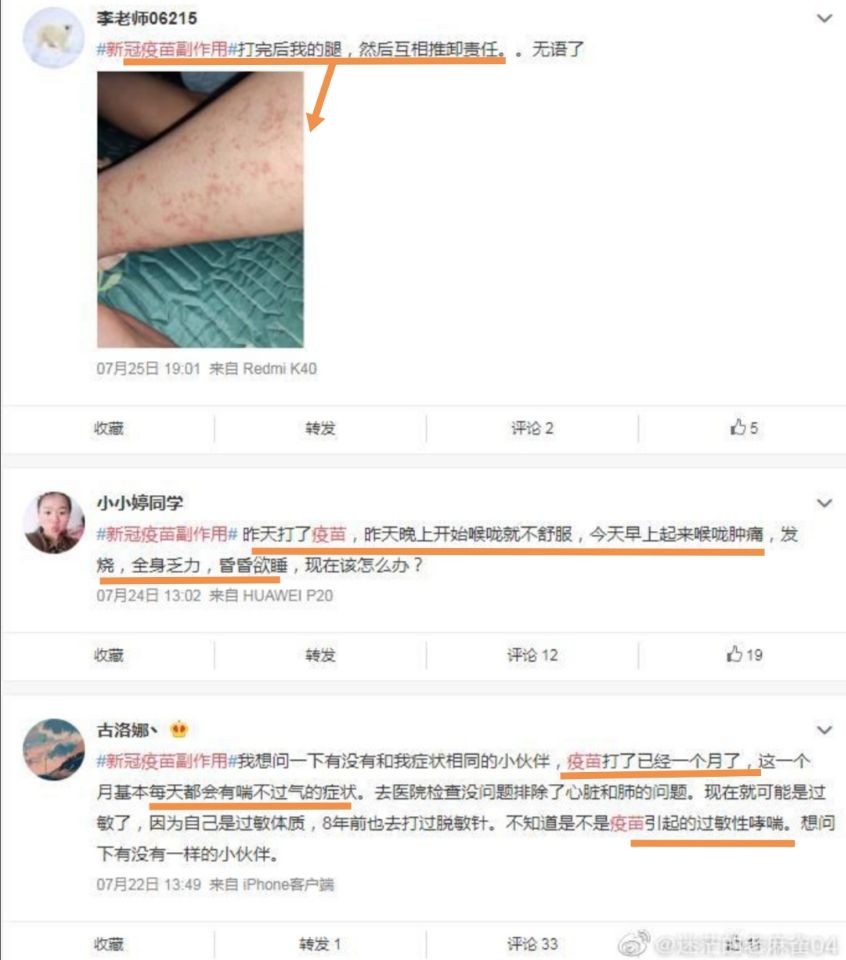Open hashtag #新冠疫苗副作用# in 小小婷同学's post
This screenshot has height=960, width=846.
click(x=167, y=534)
